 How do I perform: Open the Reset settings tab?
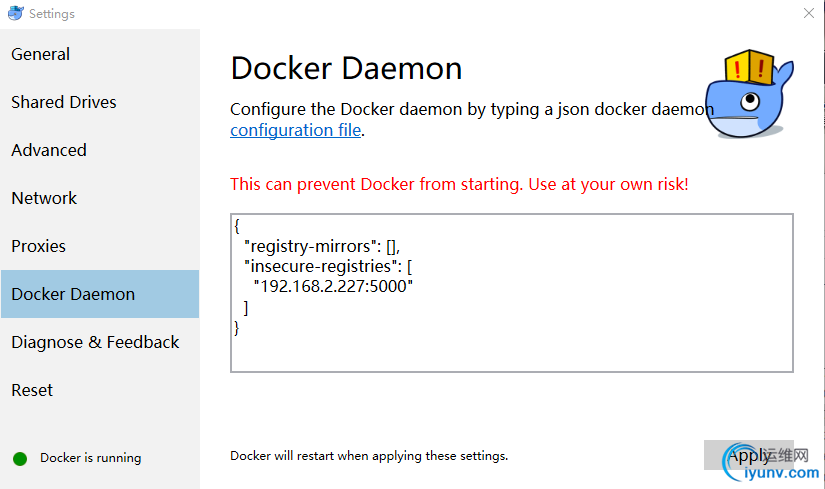coord(99,390)
